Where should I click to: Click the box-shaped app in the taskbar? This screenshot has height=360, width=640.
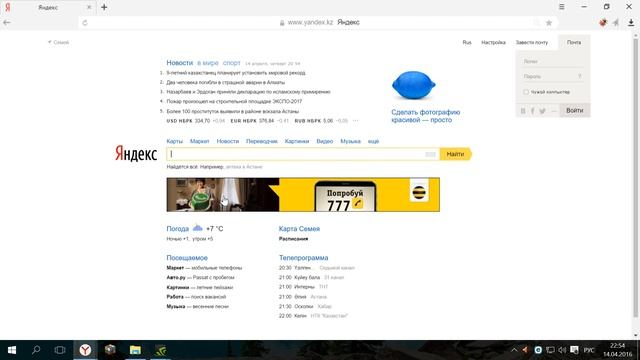pos(110,350)
